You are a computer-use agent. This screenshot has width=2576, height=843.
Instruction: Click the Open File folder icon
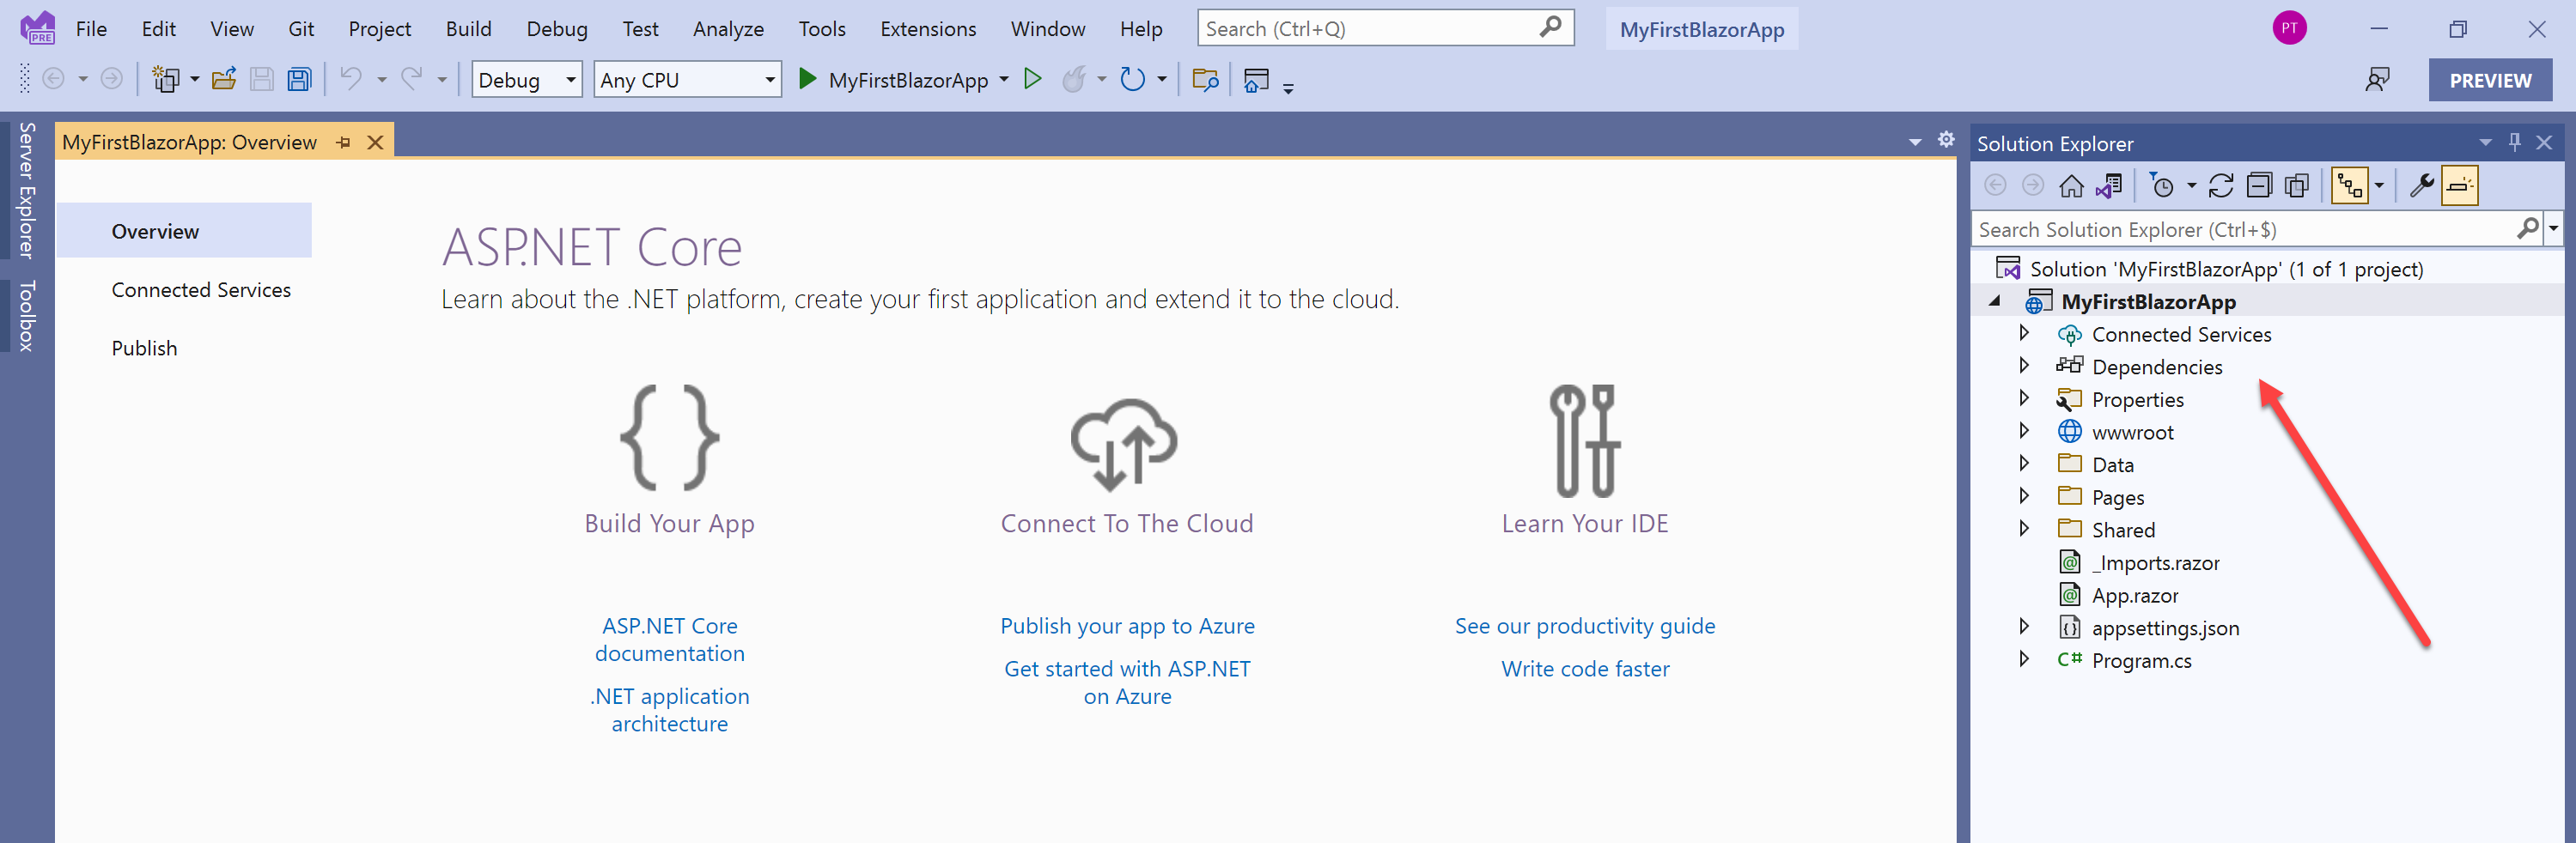point(224,80)
